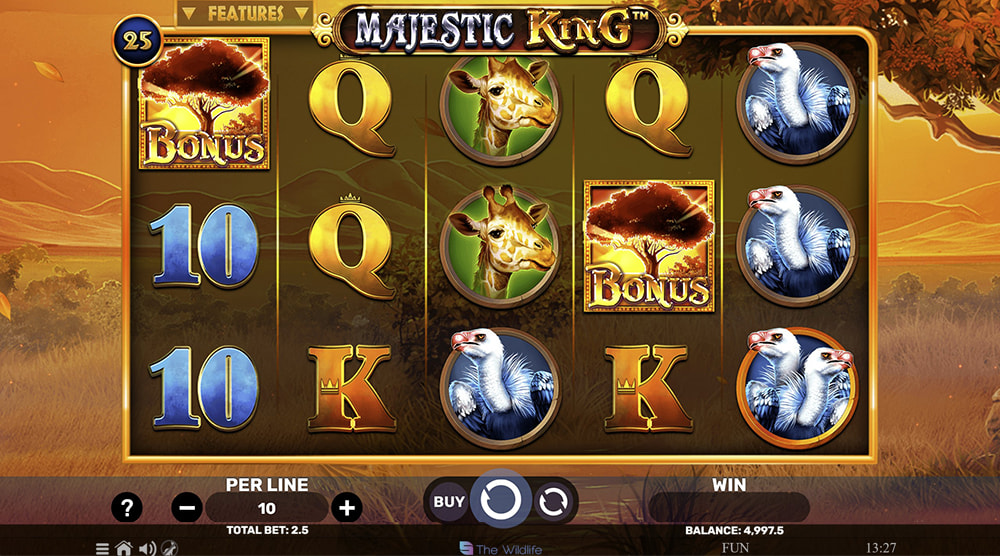Mute the game sound speaker icon

(147, 548)
